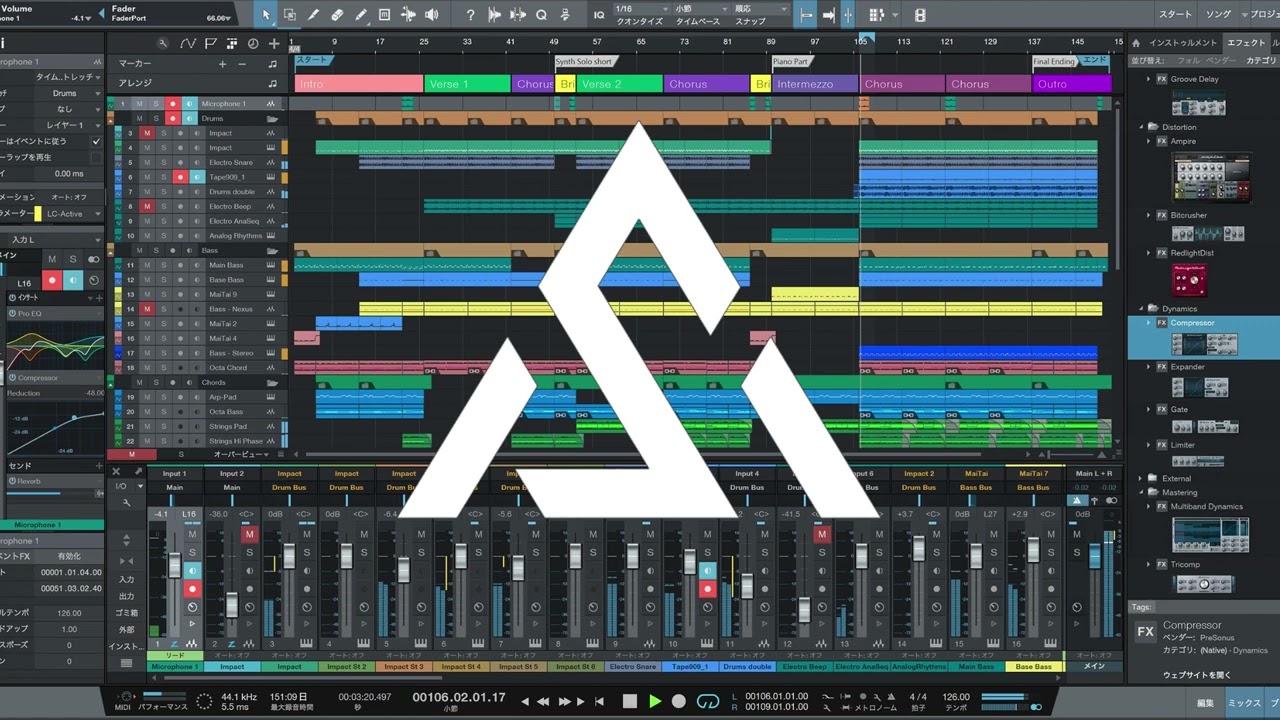
Task: Click the Chorus arranger section after Verse 1
Action: [534, 84]
